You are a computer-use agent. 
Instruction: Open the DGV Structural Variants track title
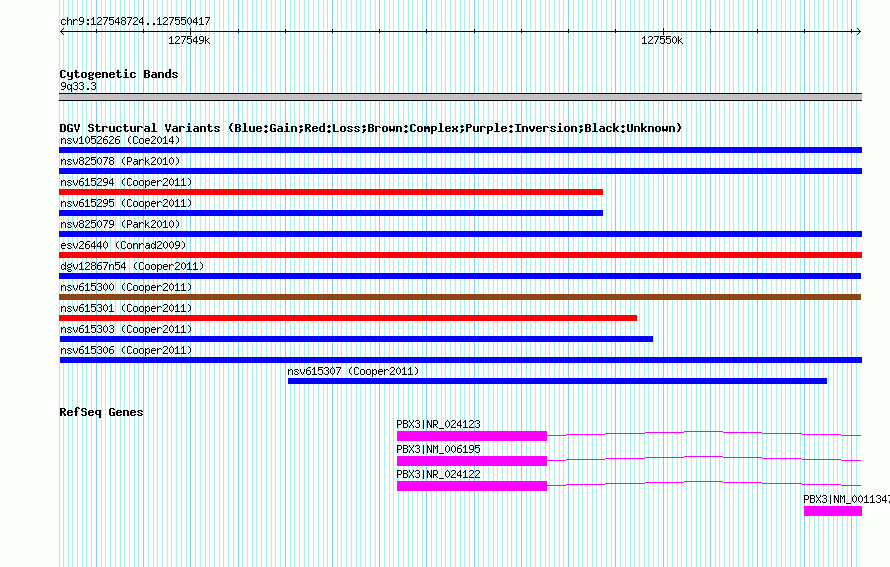click(371, 128)
